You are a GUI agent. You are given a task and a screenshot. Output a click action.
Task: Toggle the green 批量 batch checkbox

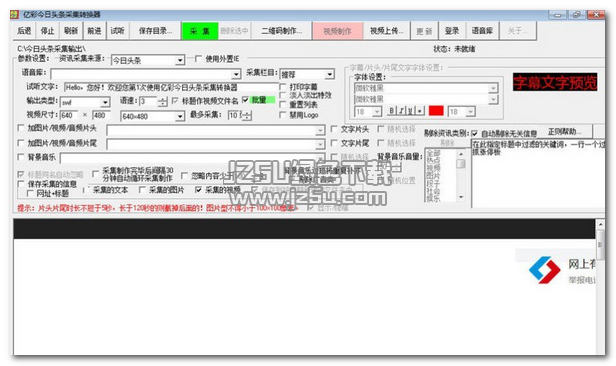[246, 100]
